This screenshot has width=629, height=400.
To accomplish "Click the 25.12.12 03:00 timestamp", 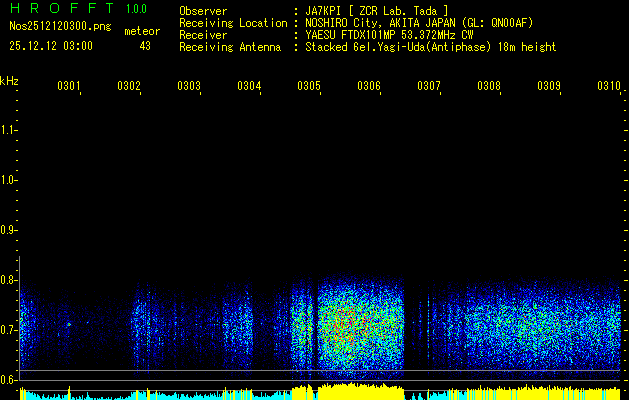I will pos(51,46).
